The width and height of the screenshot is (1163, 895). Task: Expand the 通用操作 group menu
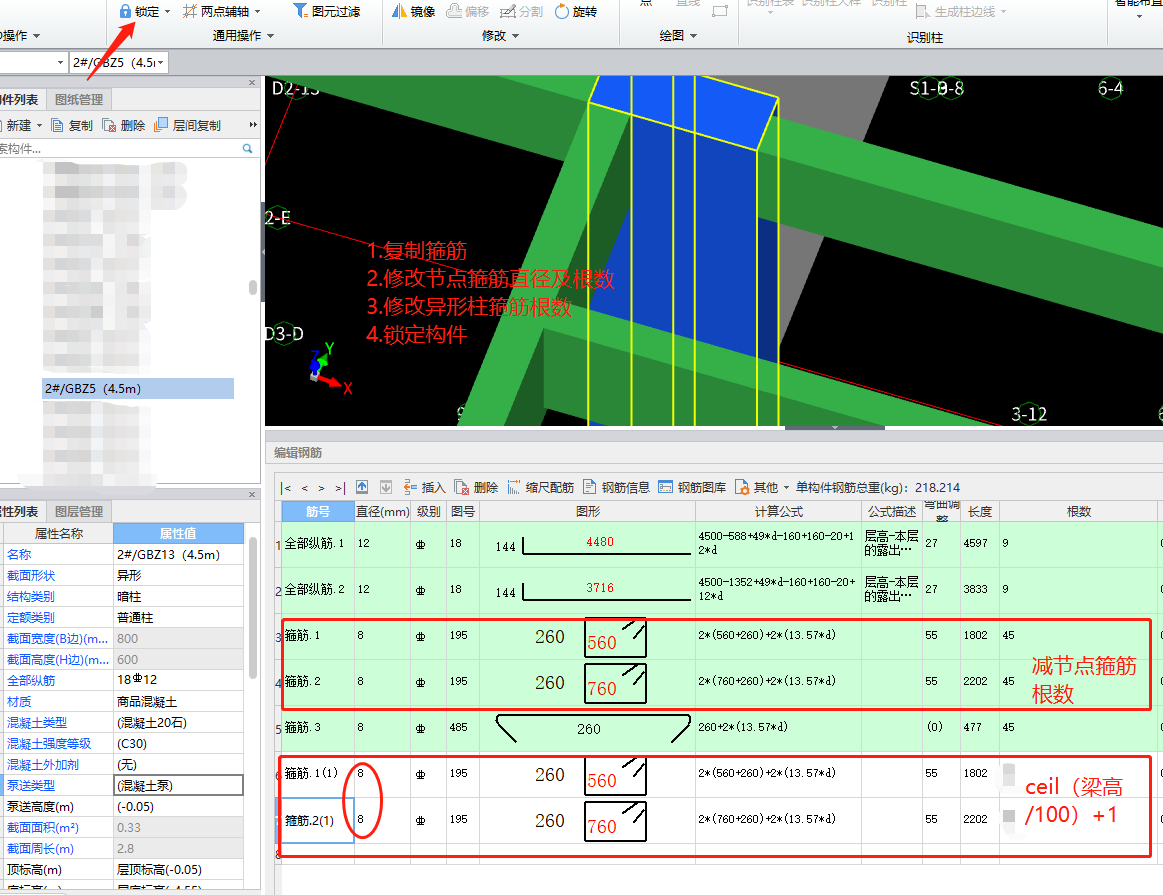243,36
